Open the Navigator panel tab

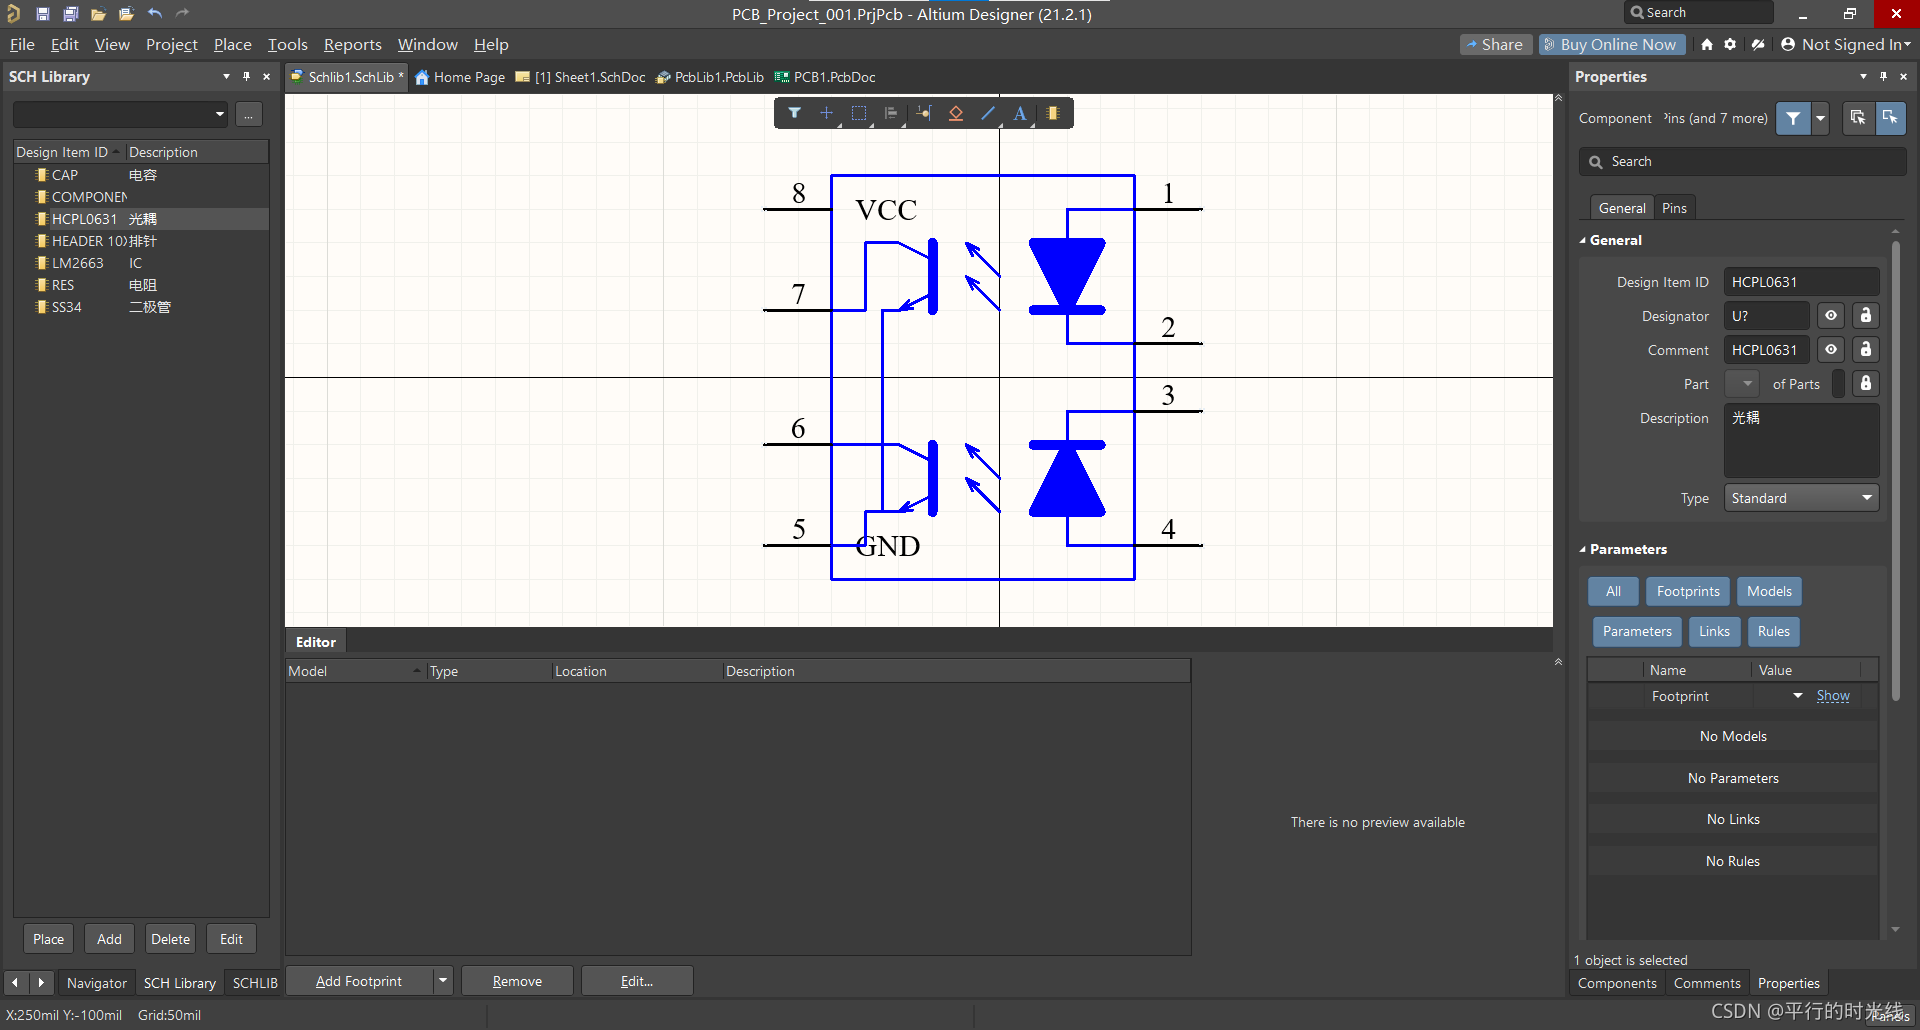(96, 983)
